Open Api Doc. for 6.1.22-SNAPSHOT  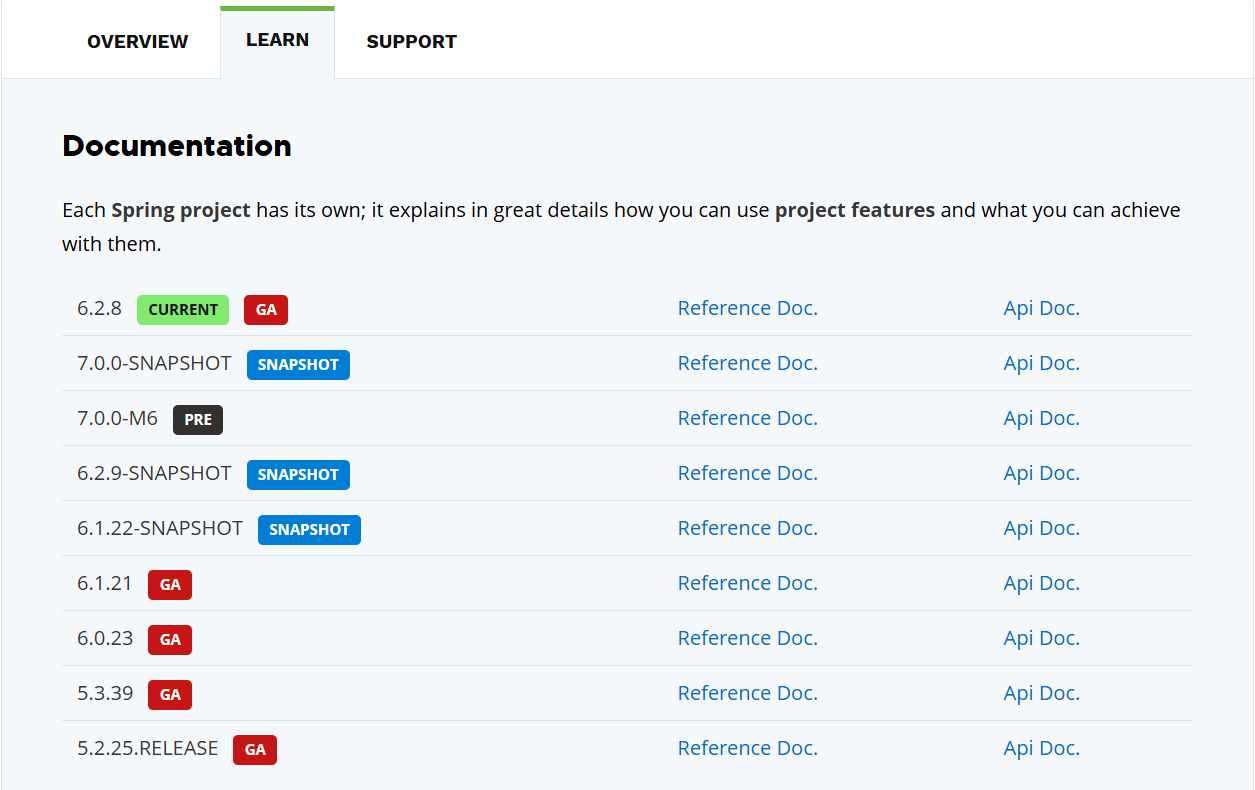pyautogui.click(x=1041, y=528)
